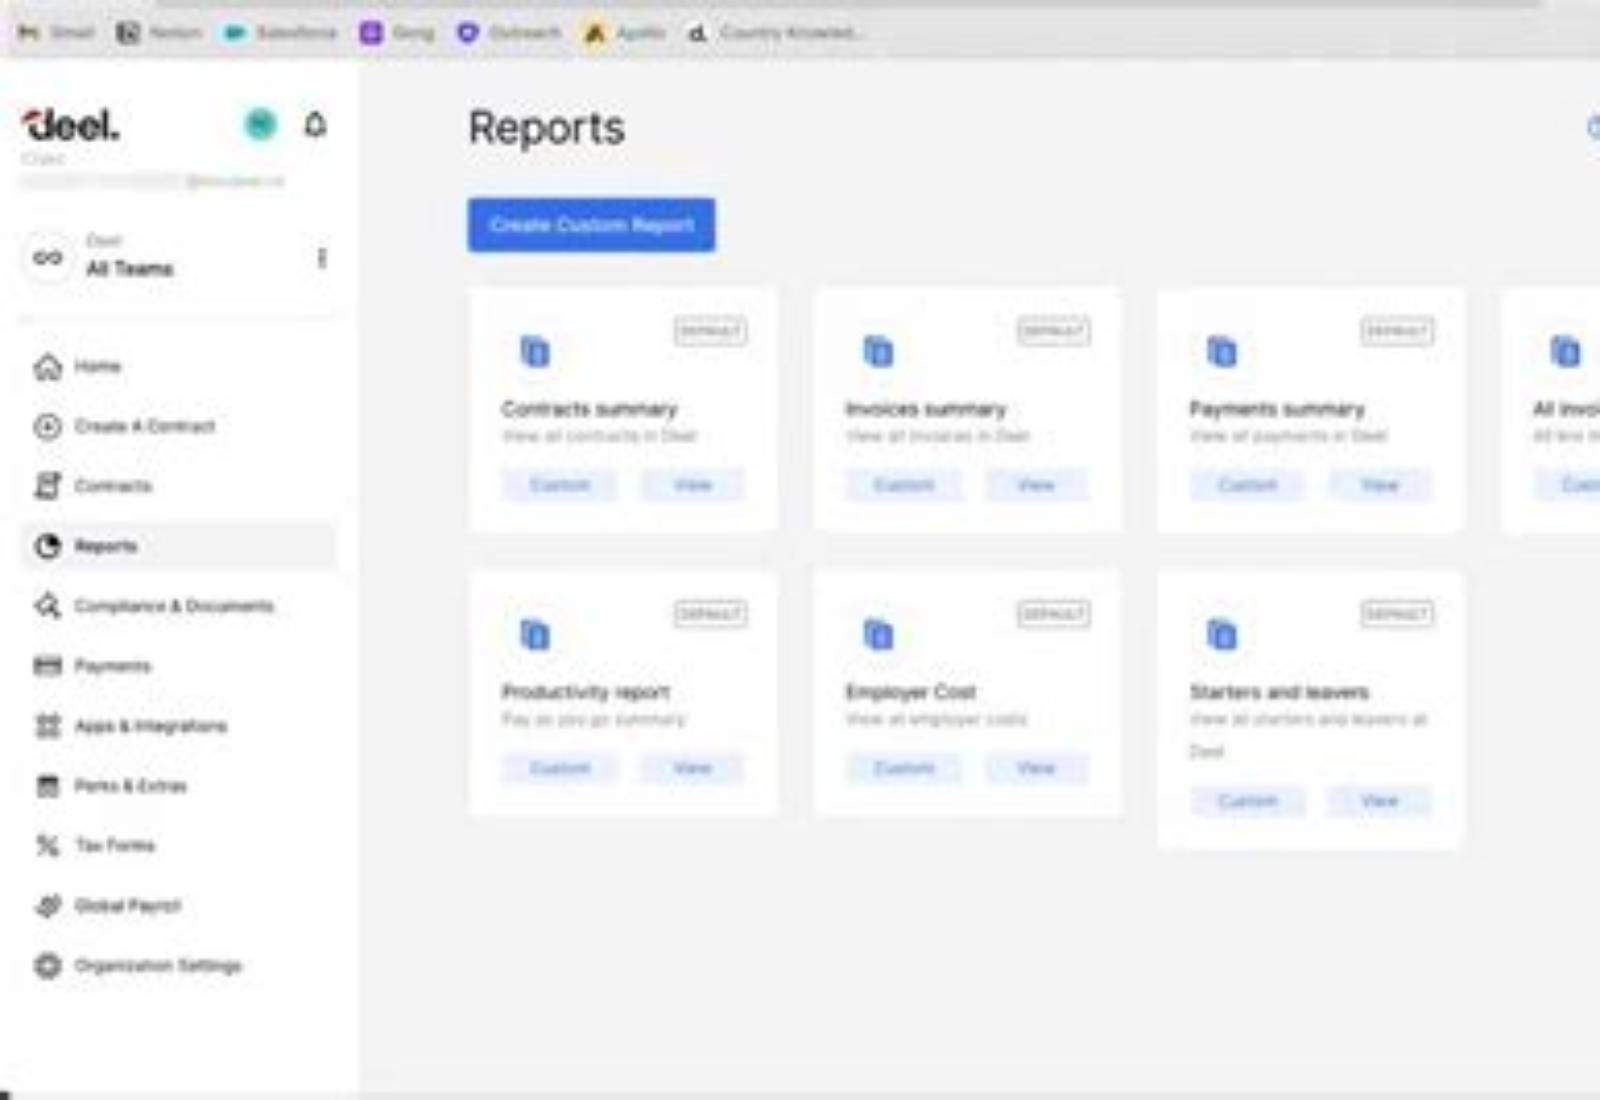Click the Tax Forms percent icon
Screen dimensions: 1600x1100
(47, 846)
